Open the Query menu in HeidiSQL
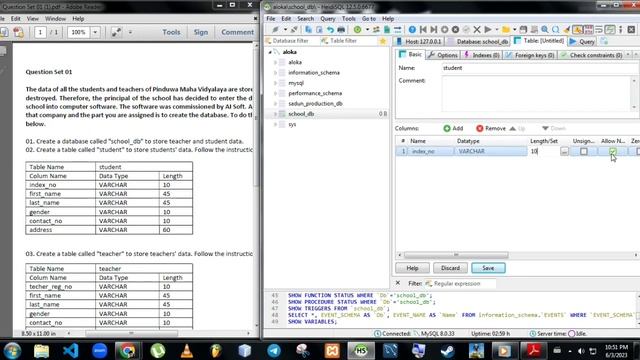 coord(327,19)
